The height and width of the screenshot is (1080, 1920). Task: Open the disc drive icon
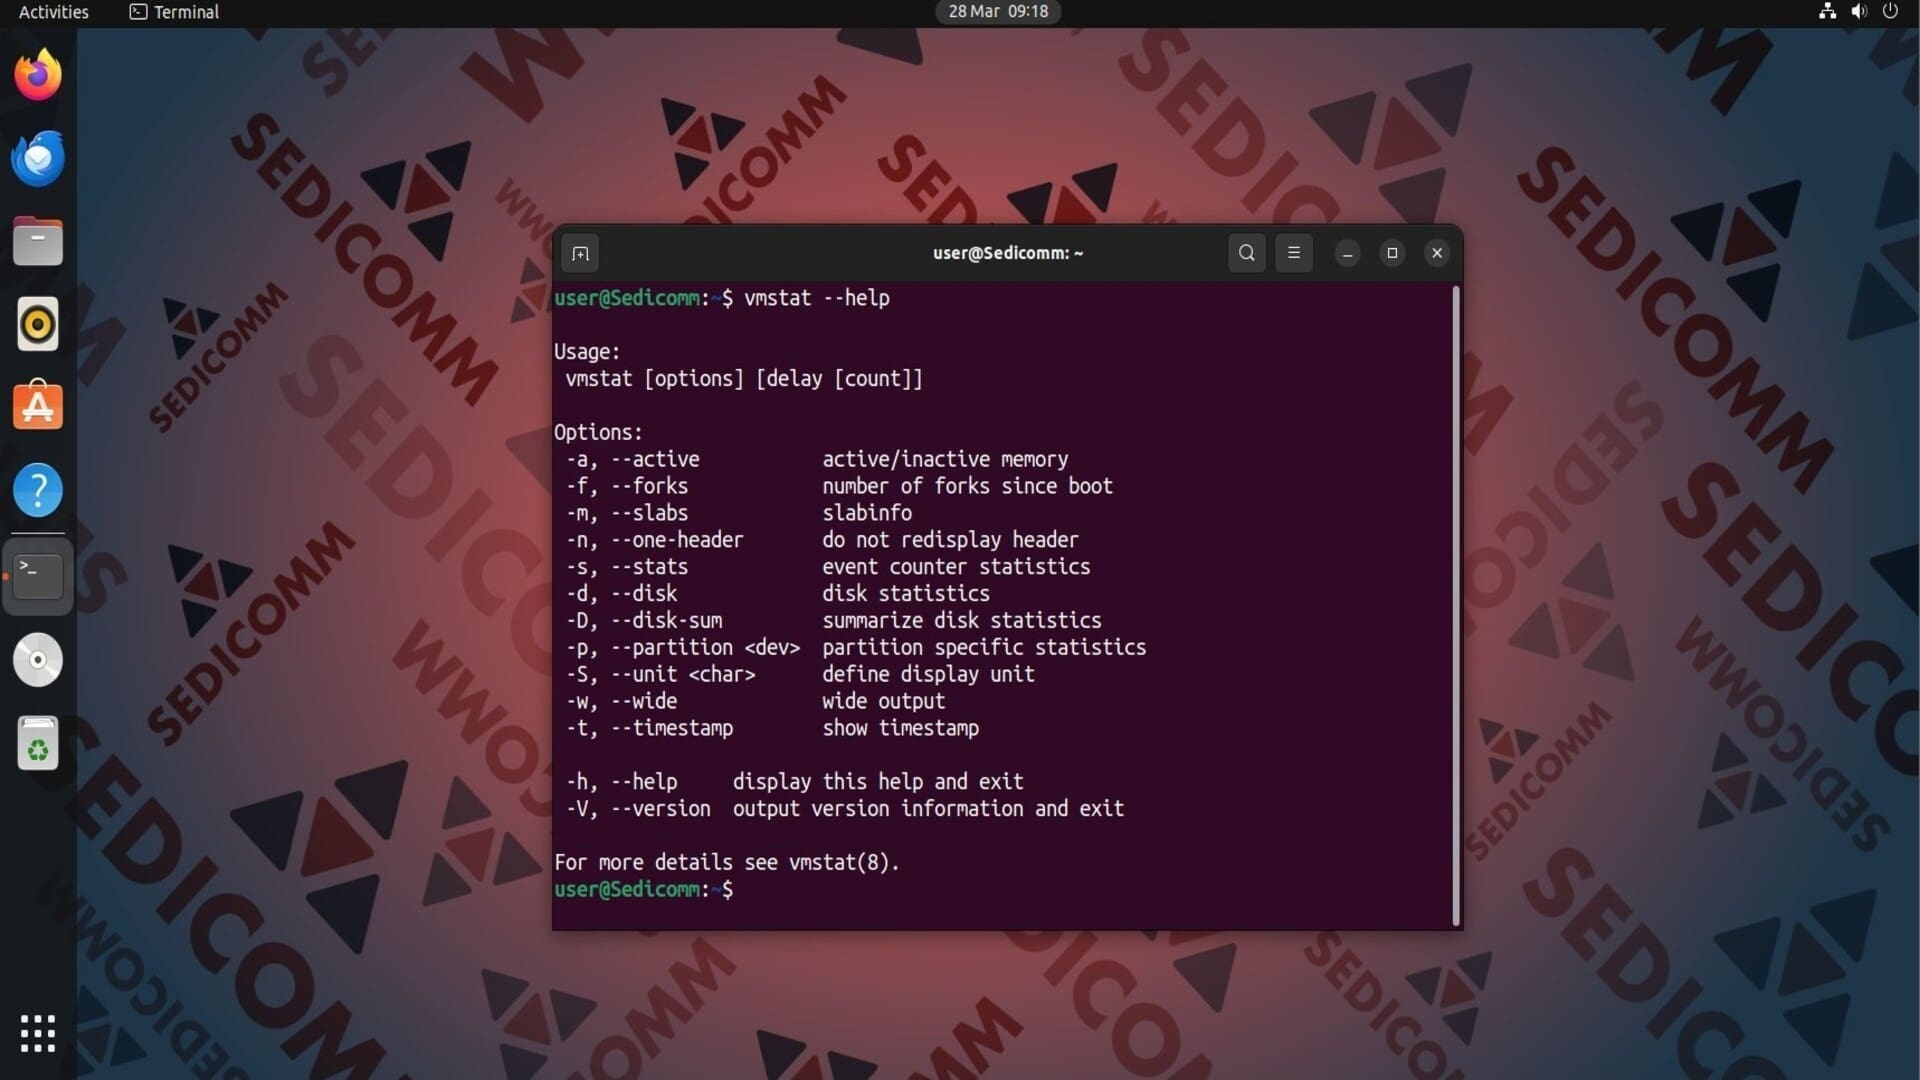[38, 660]
